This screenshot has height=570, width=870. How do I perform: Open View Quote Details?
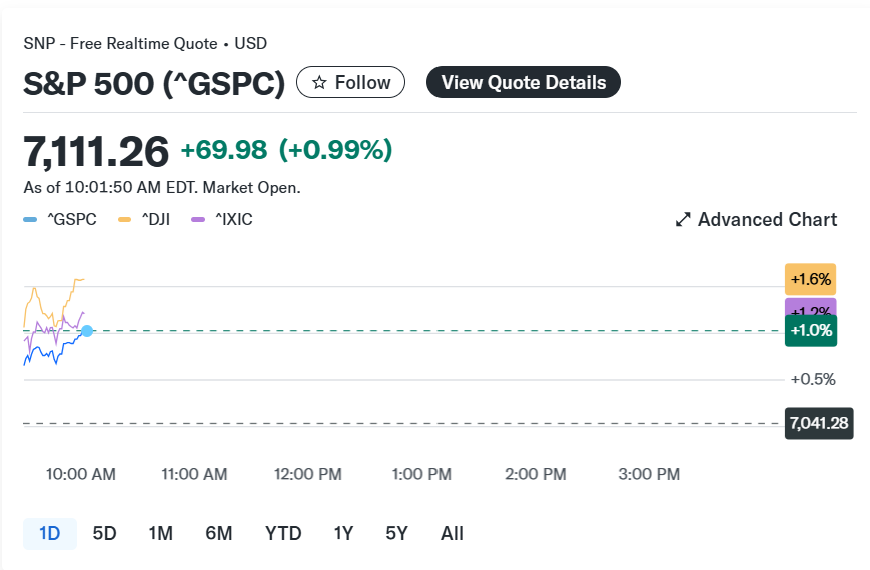tap(523, 83)
